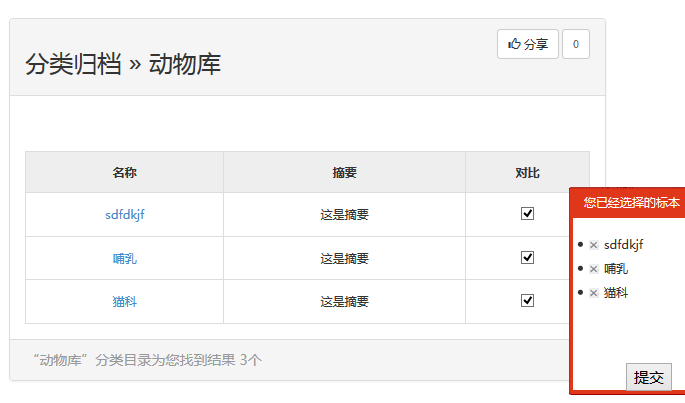Screen dimensions: 685x403
Task: Click the 这是摘要 summary in the sdfdkjf row
Action: pyautogui.click(x=344, y=214)
